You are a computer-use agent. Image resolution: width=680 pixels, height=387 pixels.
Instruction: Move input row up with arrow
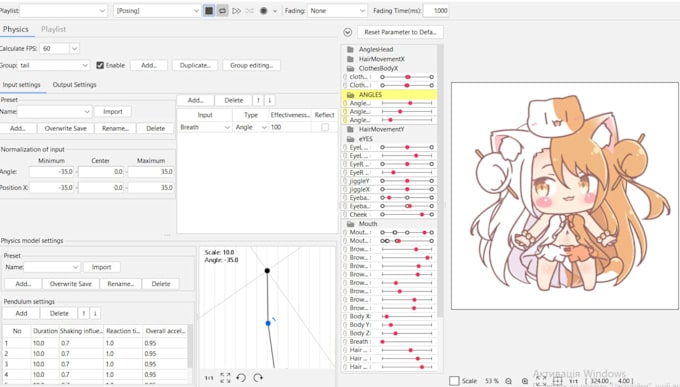pos(258,100)
